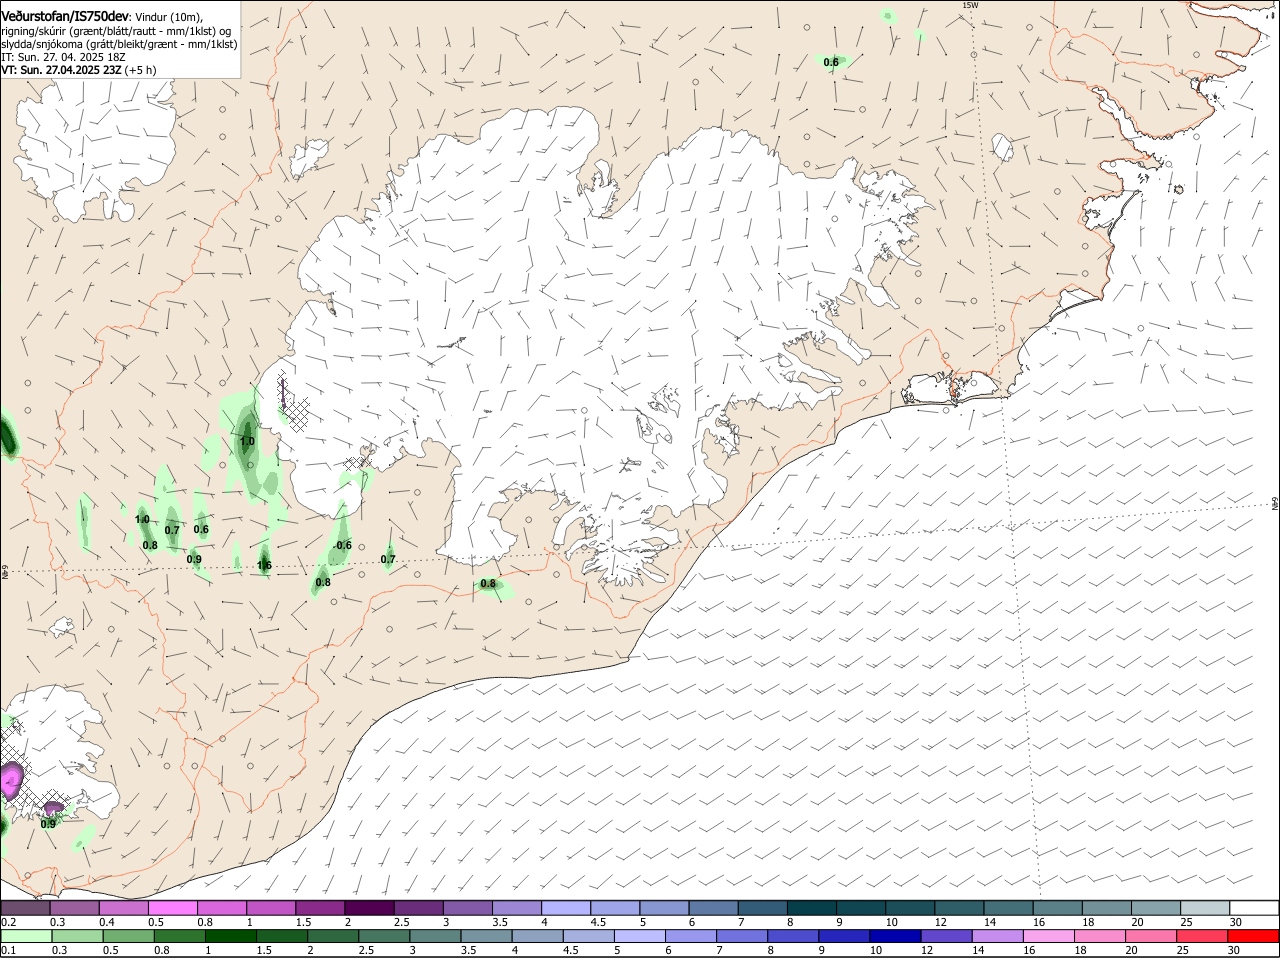Select the bright red 30 swatch on the rain scale
The width and height of the screenshot is (1280, 958).
tap(1254, 936)
